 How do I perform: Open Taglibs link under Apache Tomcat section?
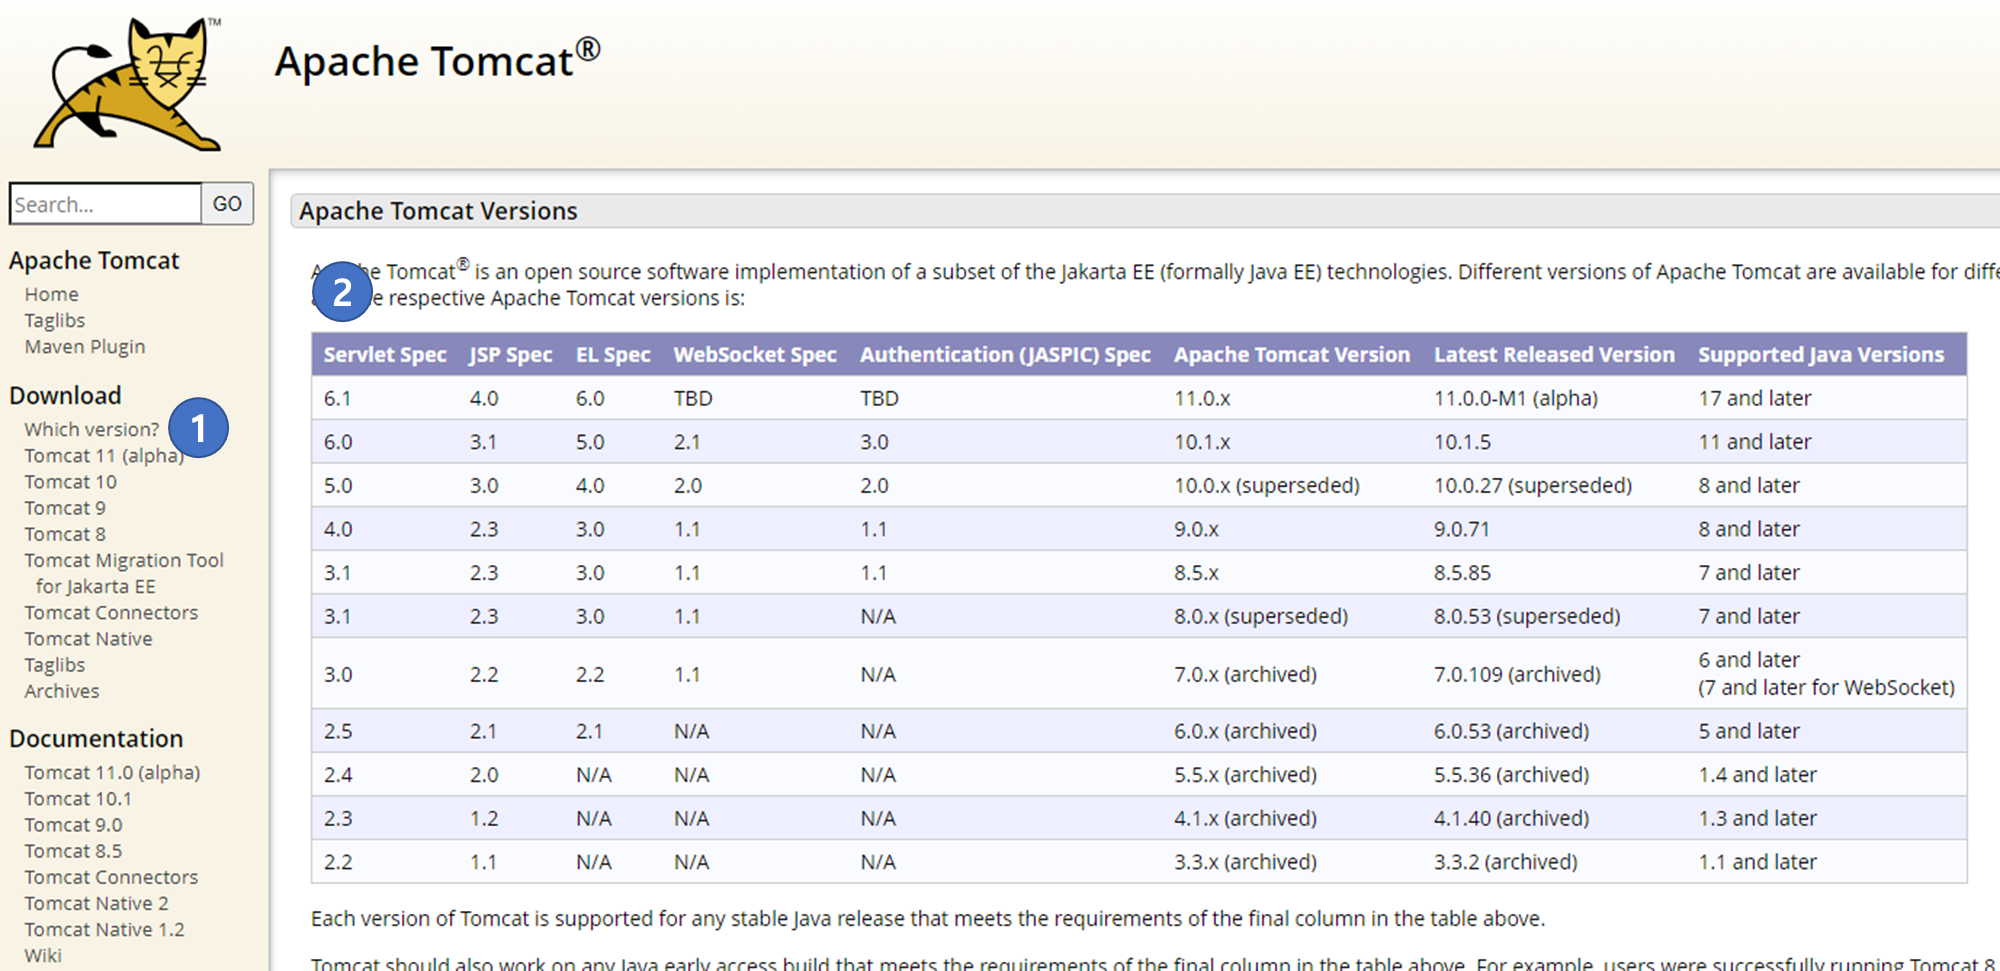point(55,320)
